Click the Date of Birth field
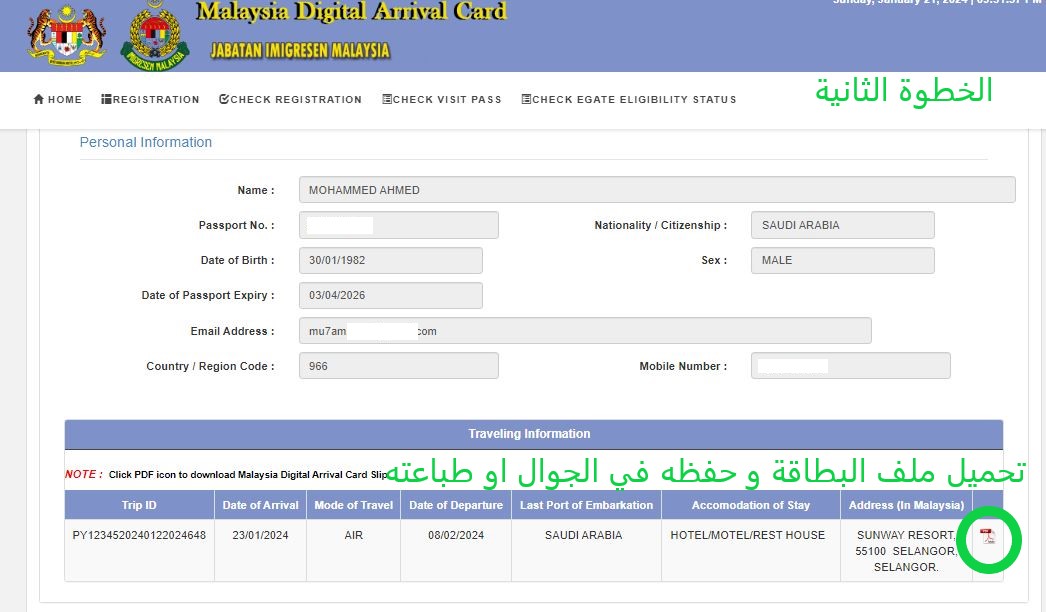Screen dimensions: 1046x612 tap(390, 260)
